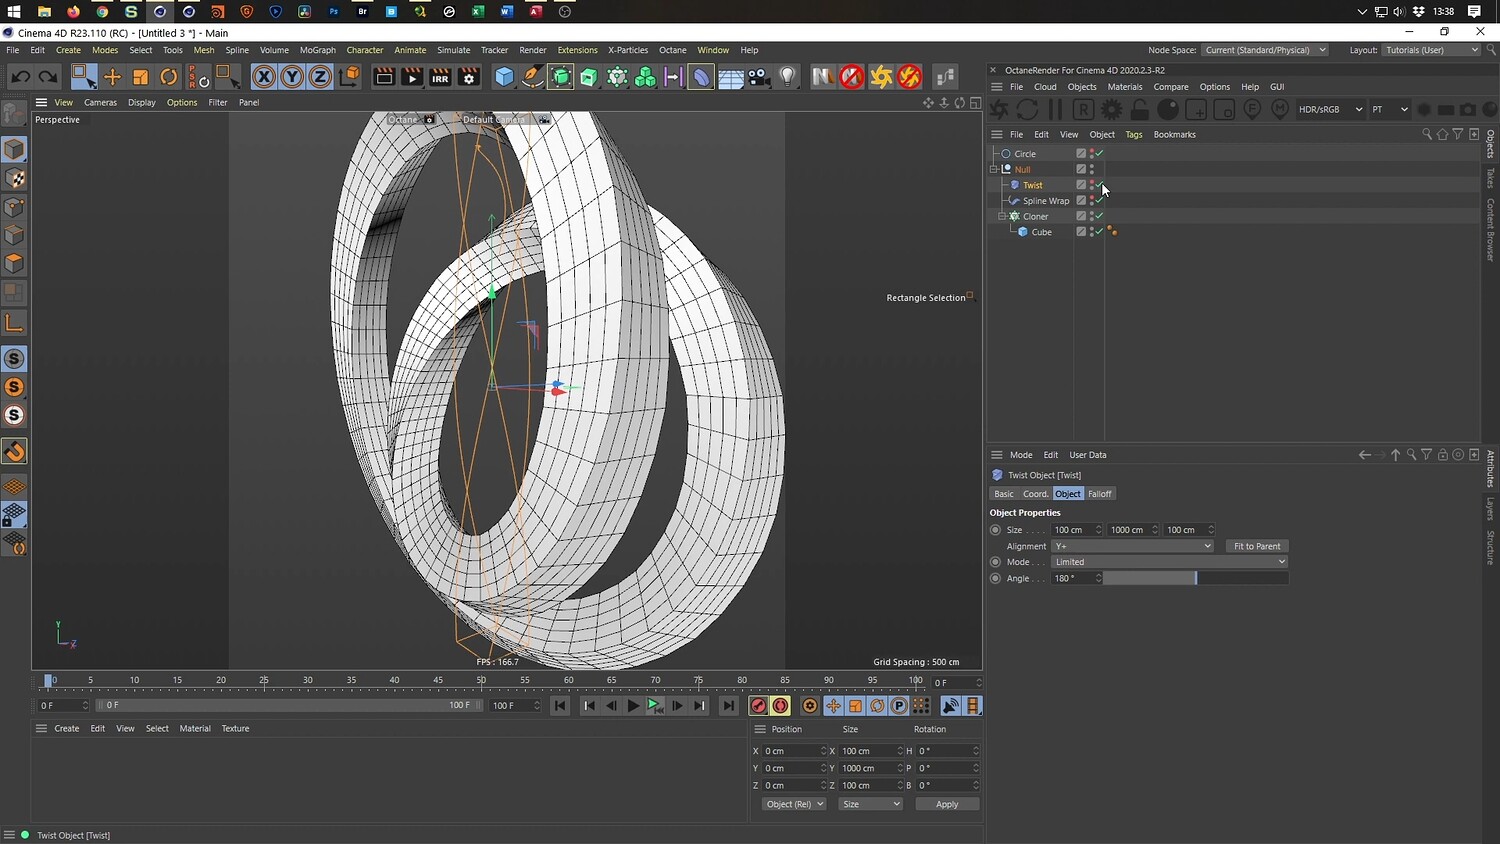Toggle X axis lock button
The width and height of the screenshot is (1500, 844).
click(x=263, y=77)
